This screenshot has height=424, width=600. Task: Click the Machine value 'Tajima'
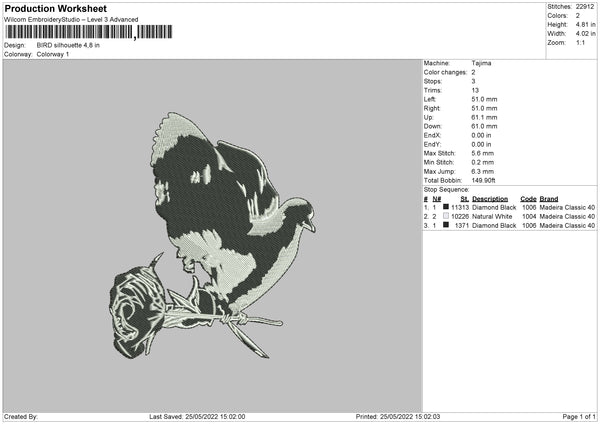[481, 63]
